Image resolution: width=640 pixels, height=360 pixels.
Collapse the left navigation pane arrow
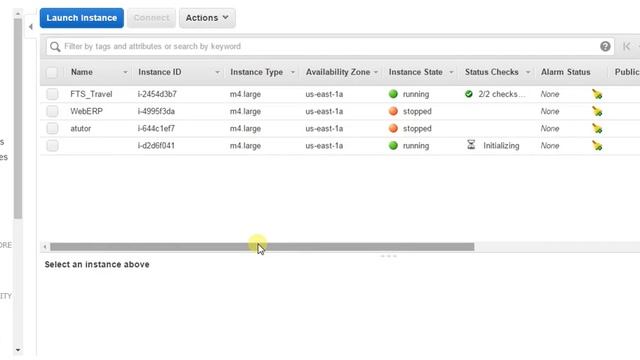(31, 27)
